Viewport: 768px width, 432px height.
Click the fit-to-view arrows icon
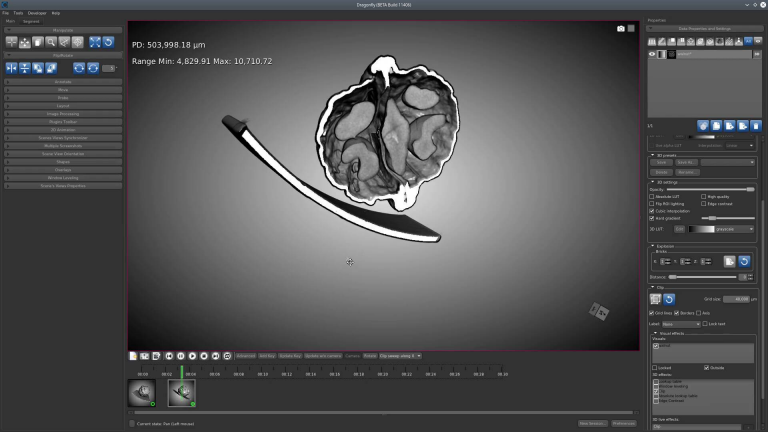(x=94, y=42)
